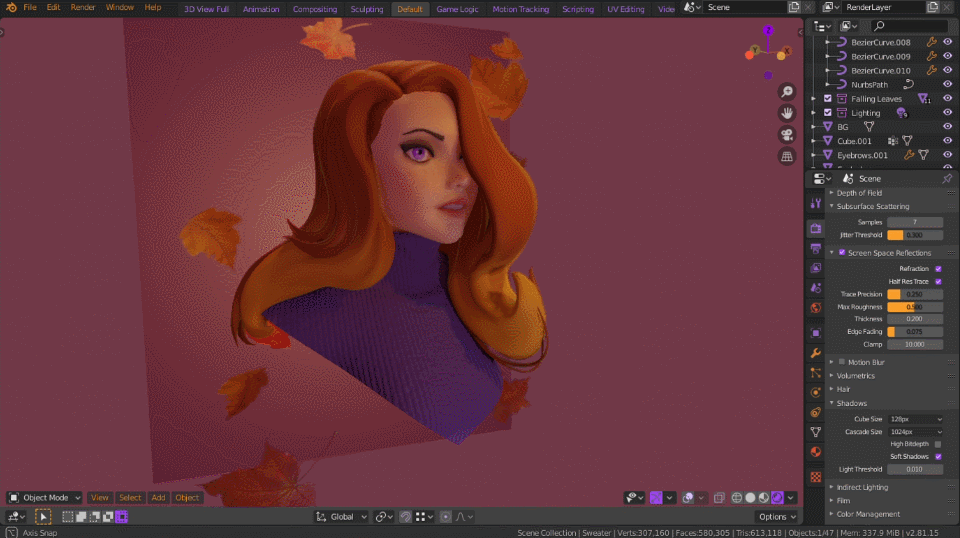960x538 pixels.
Task: Click the Blender logo icon
Action: point(11,7)
